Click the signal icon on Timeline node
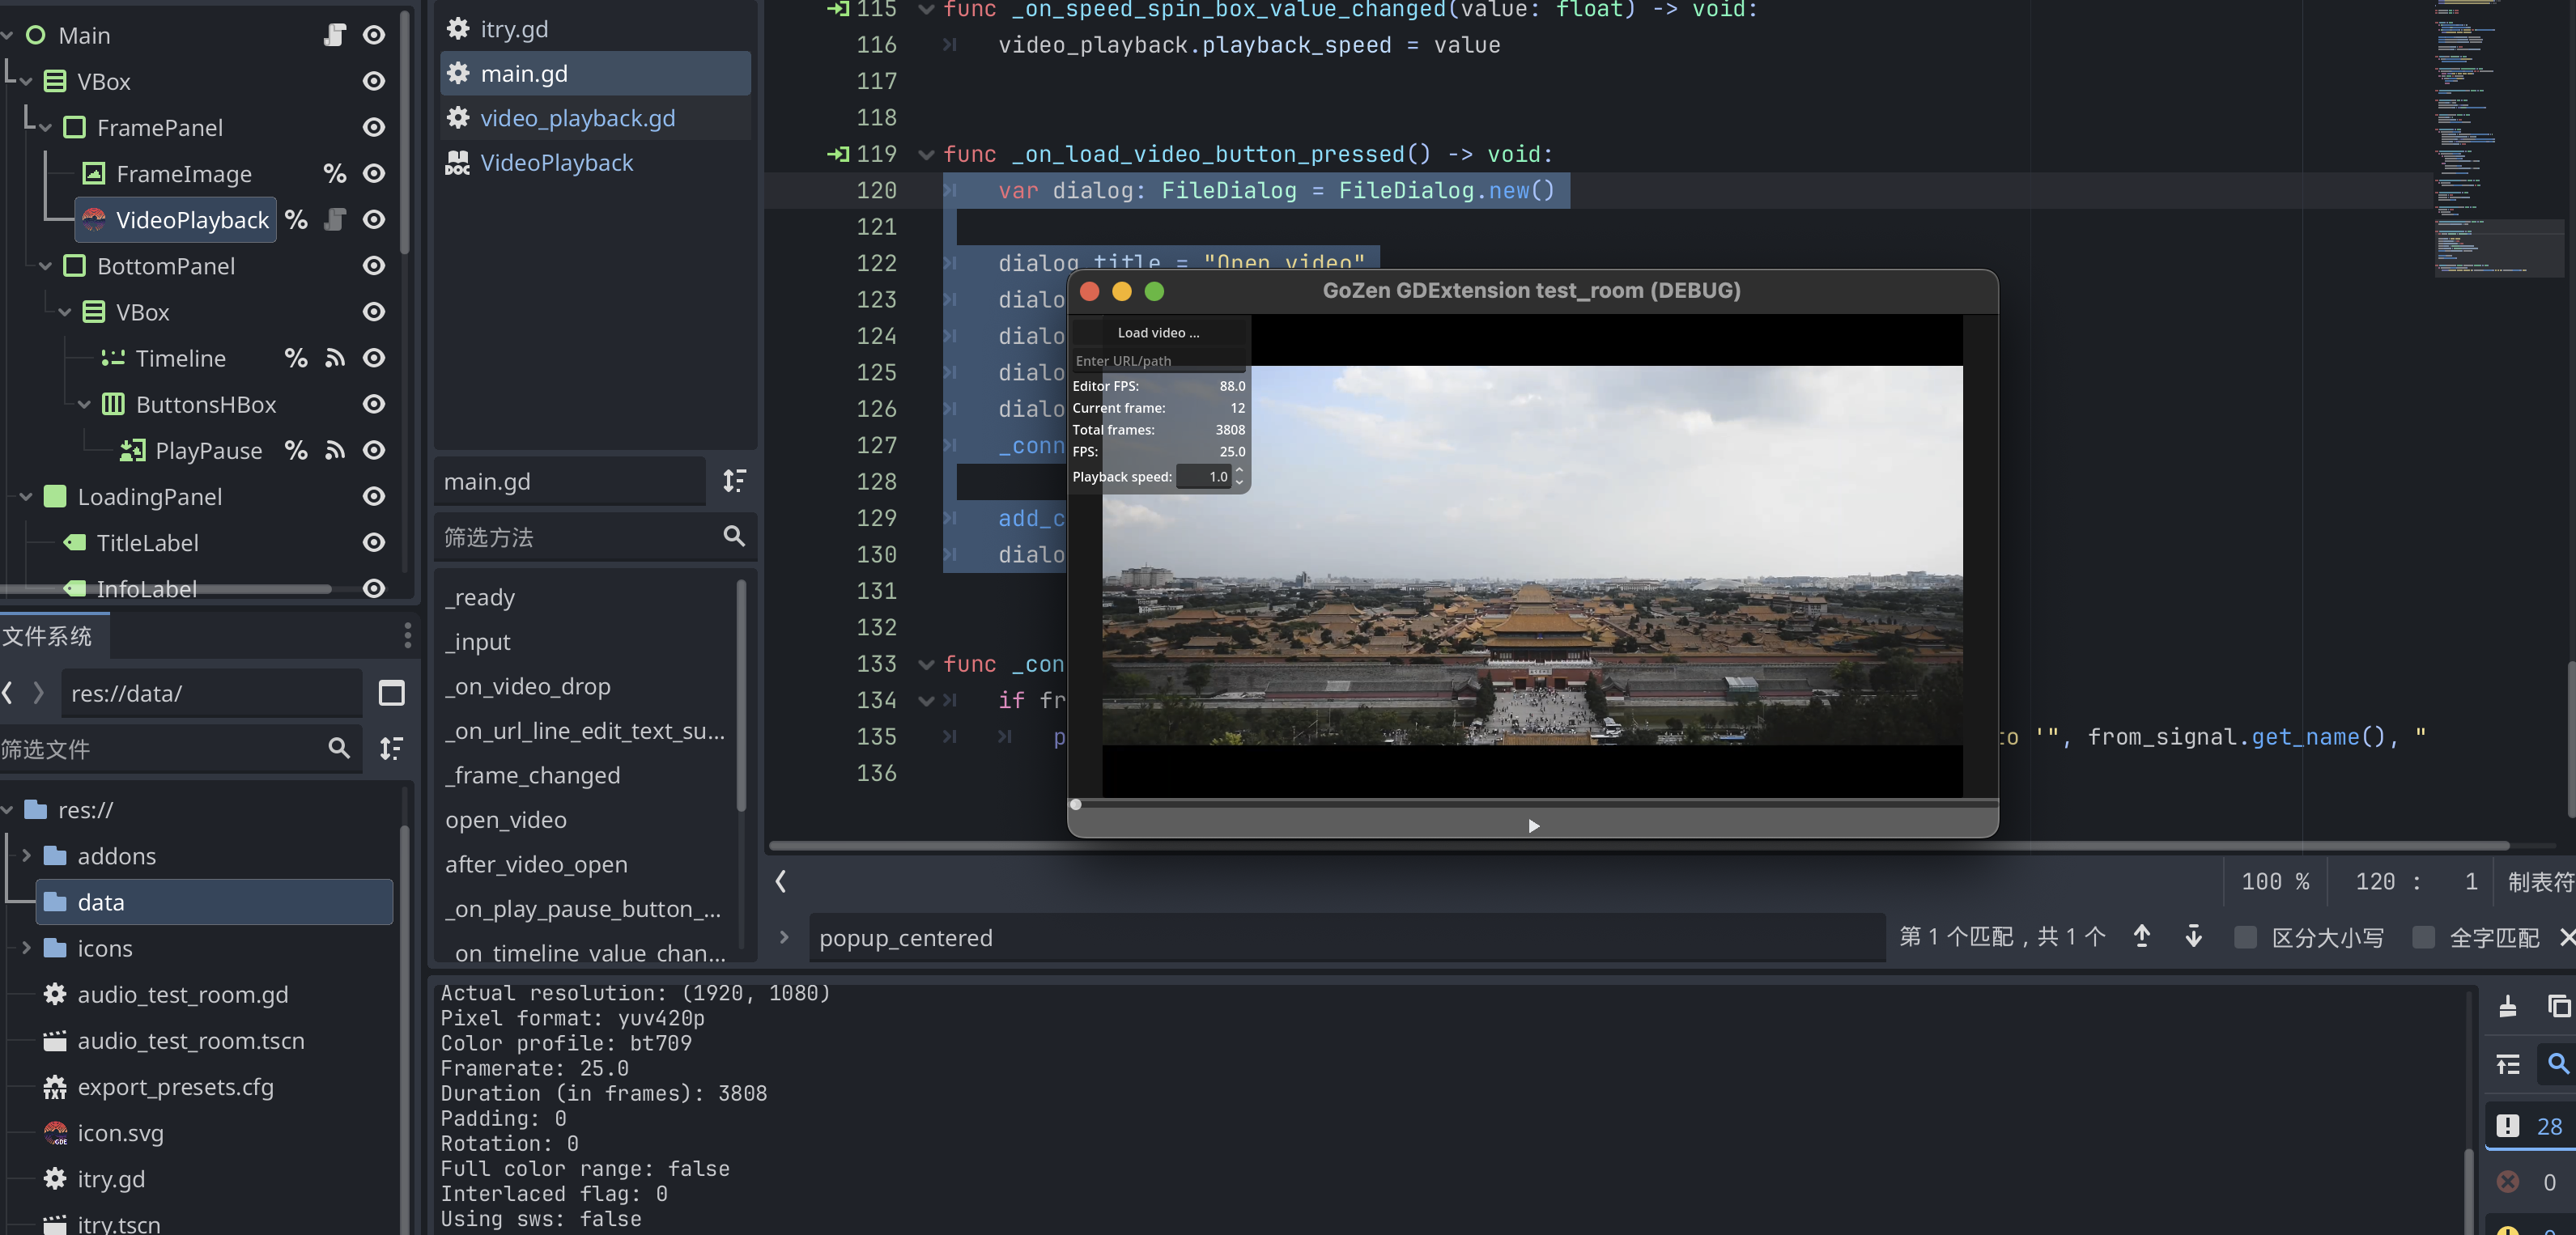 tap(335, 358)
